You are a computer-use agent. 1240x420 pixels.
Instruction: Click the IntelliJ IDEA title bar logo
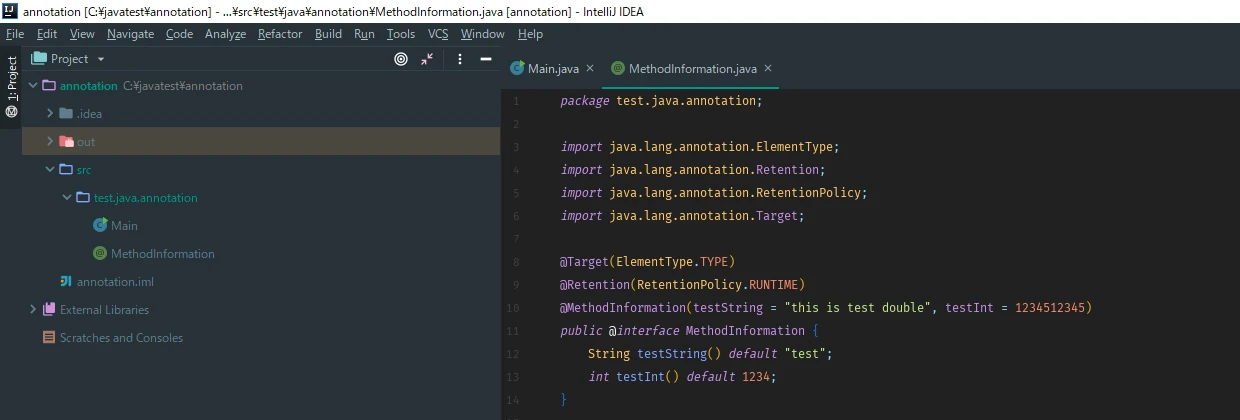11,12
